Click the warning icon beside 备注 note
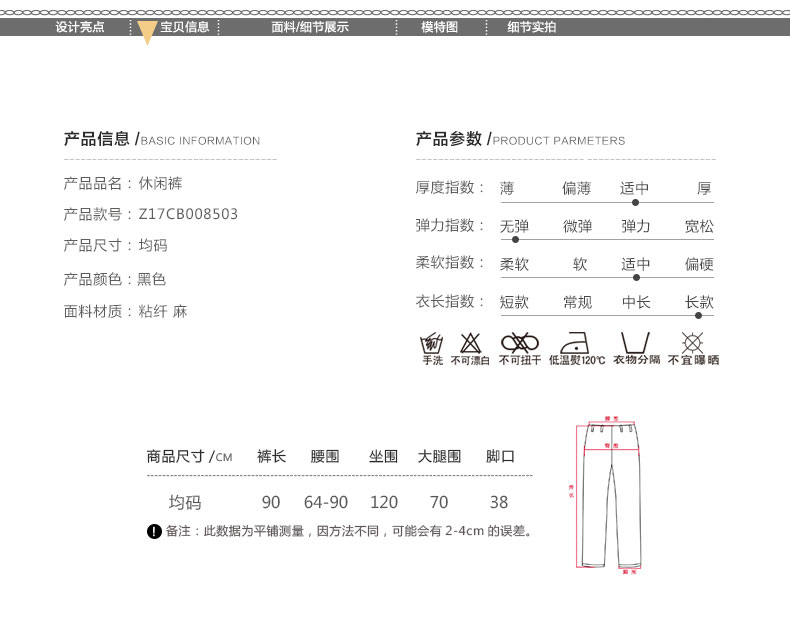Screen dimensions: 790x629 (x=154, y=531)
